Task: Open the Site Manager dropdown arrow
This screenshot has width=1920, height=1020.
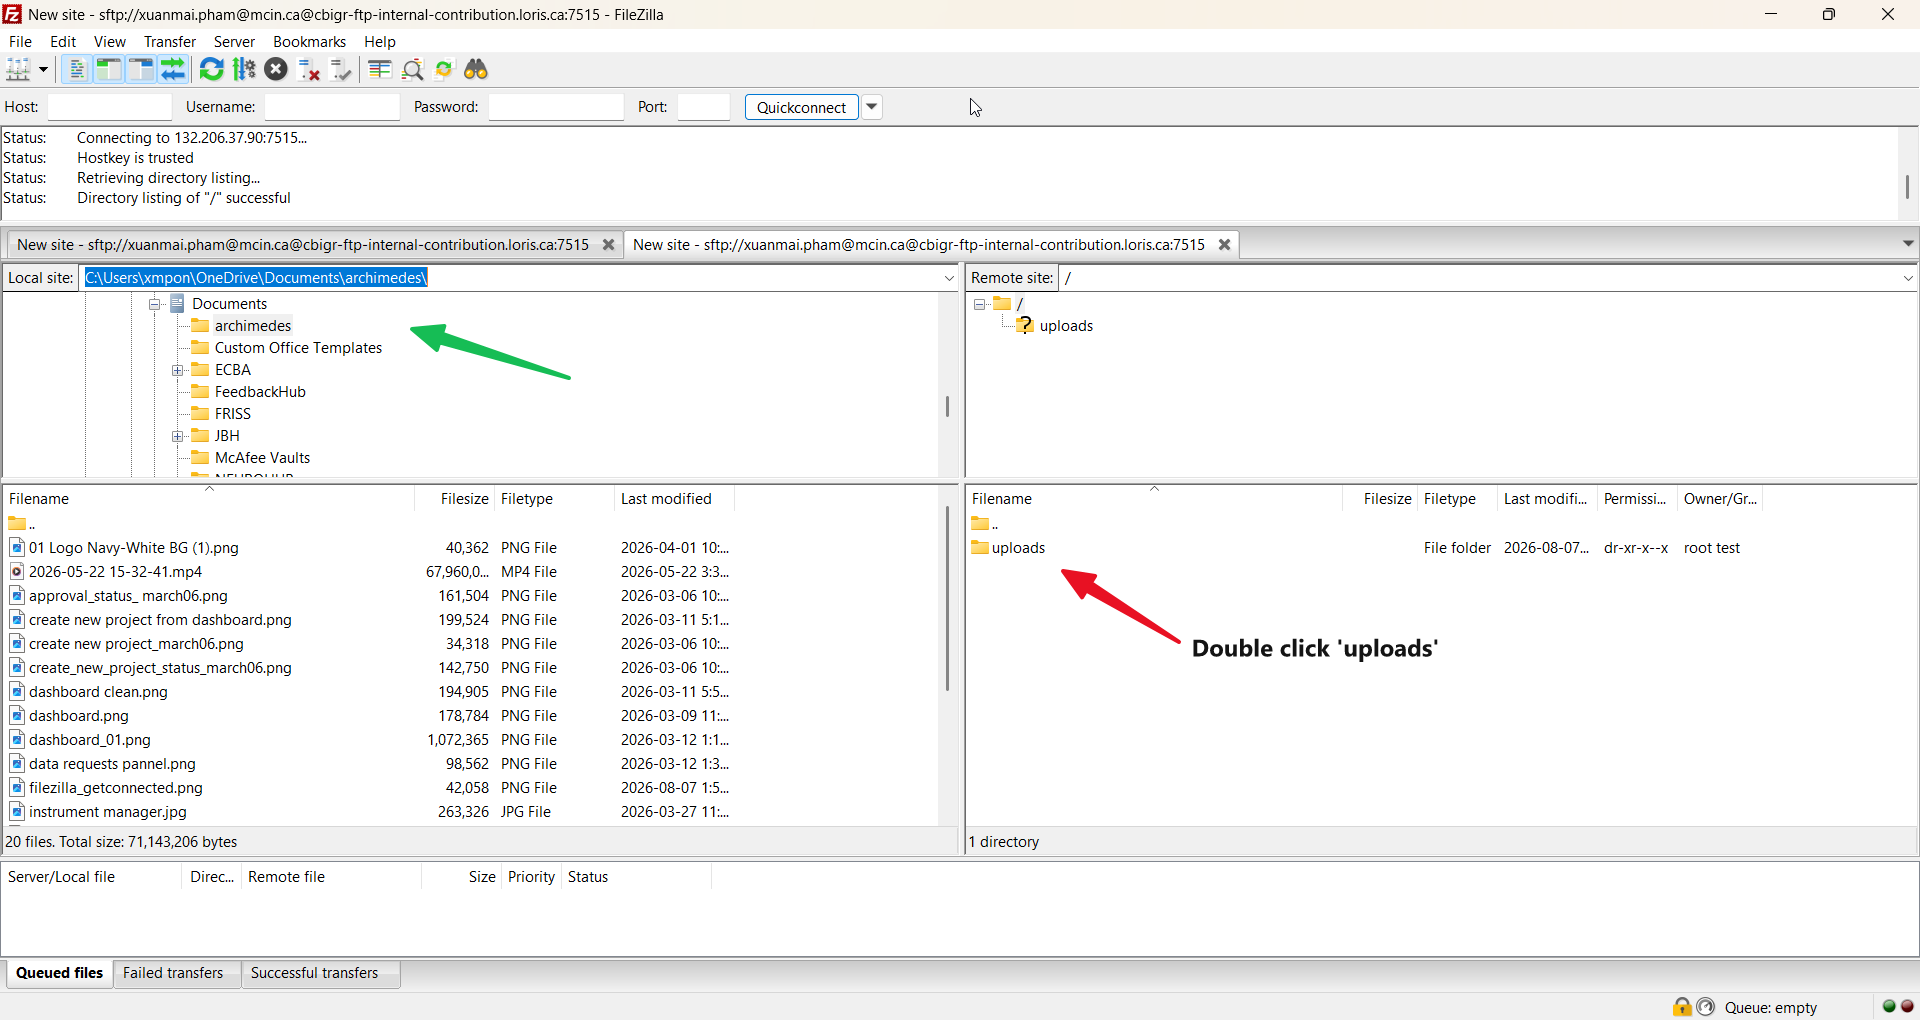Action: (43, 69)
